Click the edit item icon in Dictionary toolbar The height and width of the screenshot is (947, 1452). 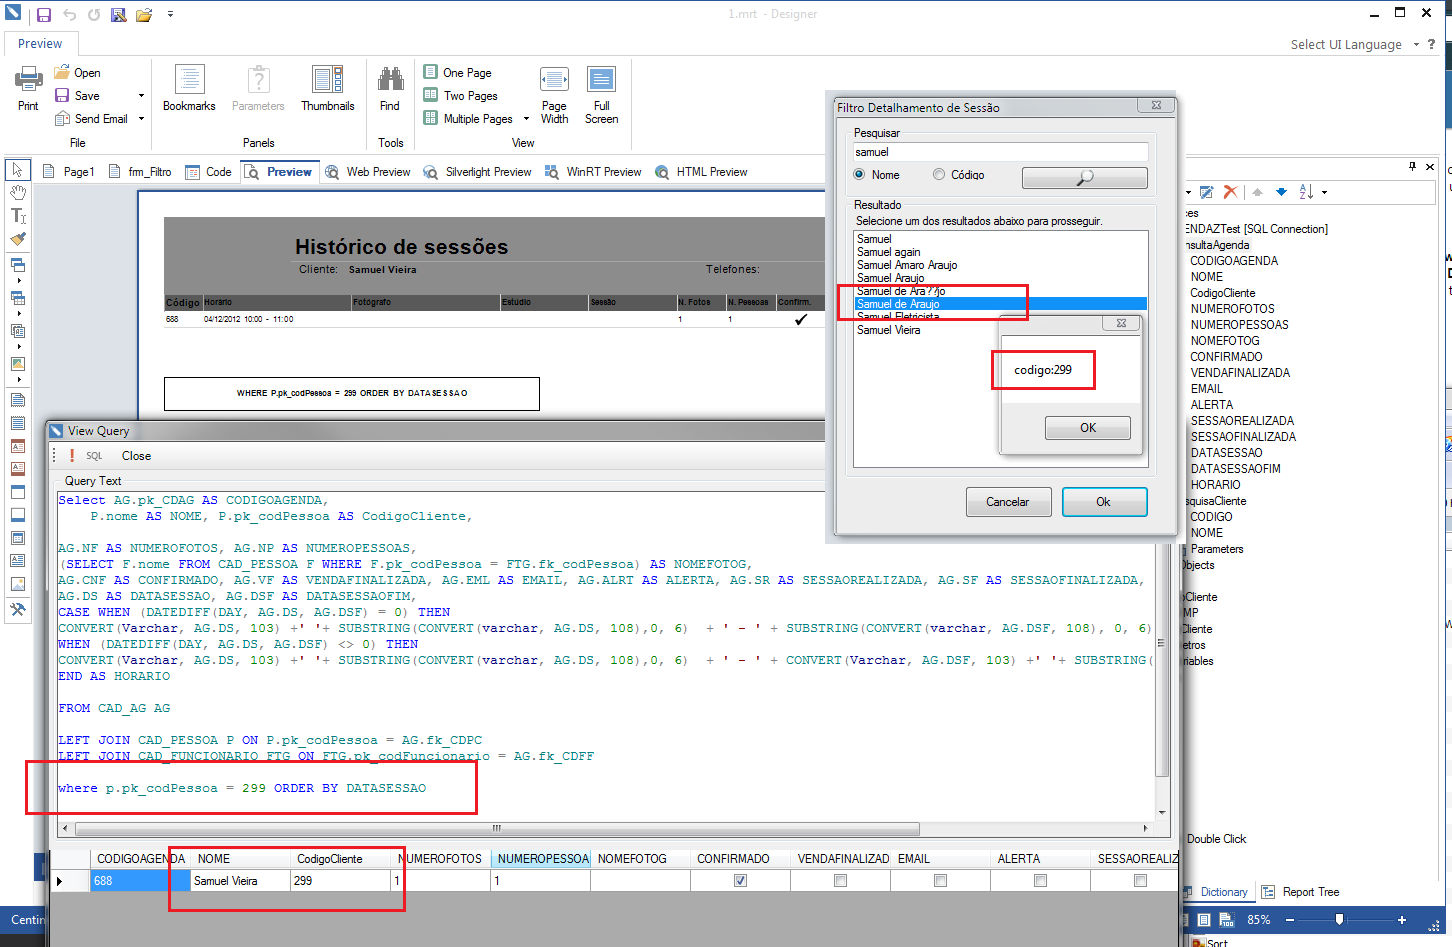[x=1207, y=192]
